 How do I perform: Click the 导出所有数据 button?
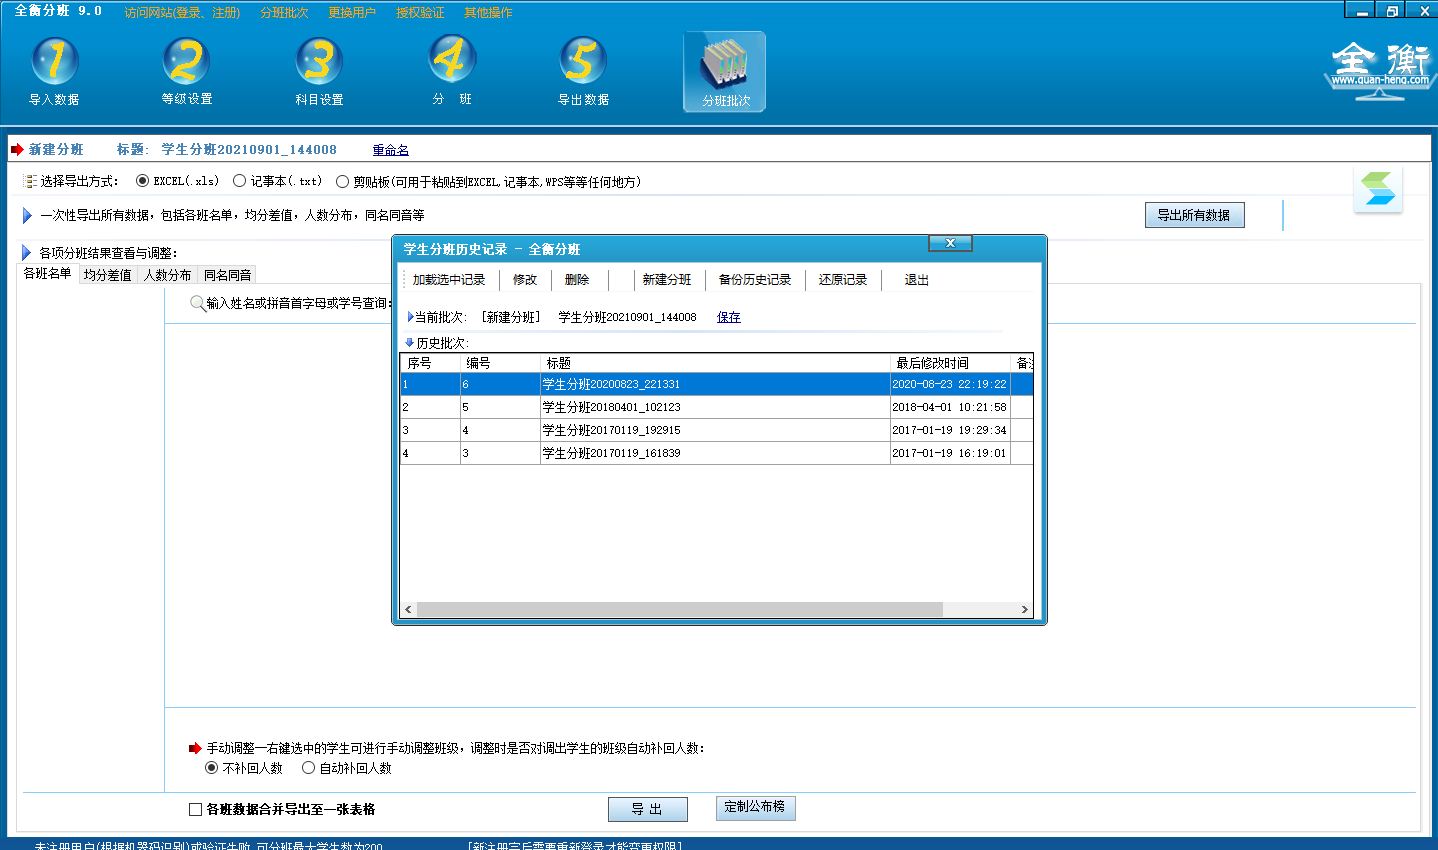click(1194, 215)
